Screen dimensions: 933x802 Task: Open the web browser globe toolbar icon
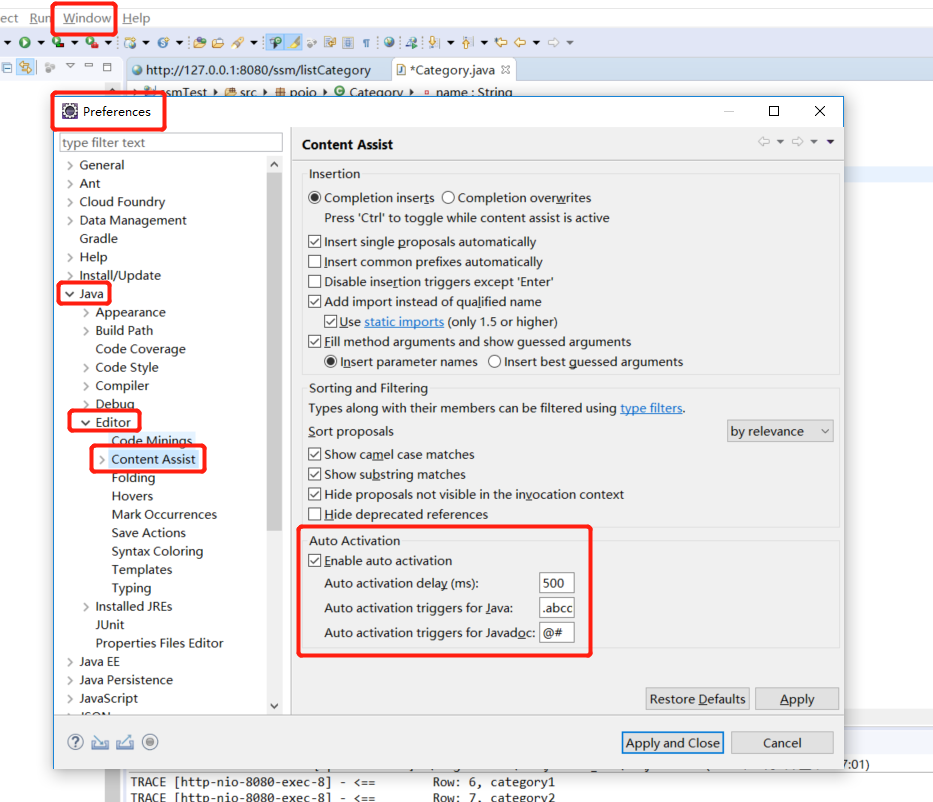388,43
